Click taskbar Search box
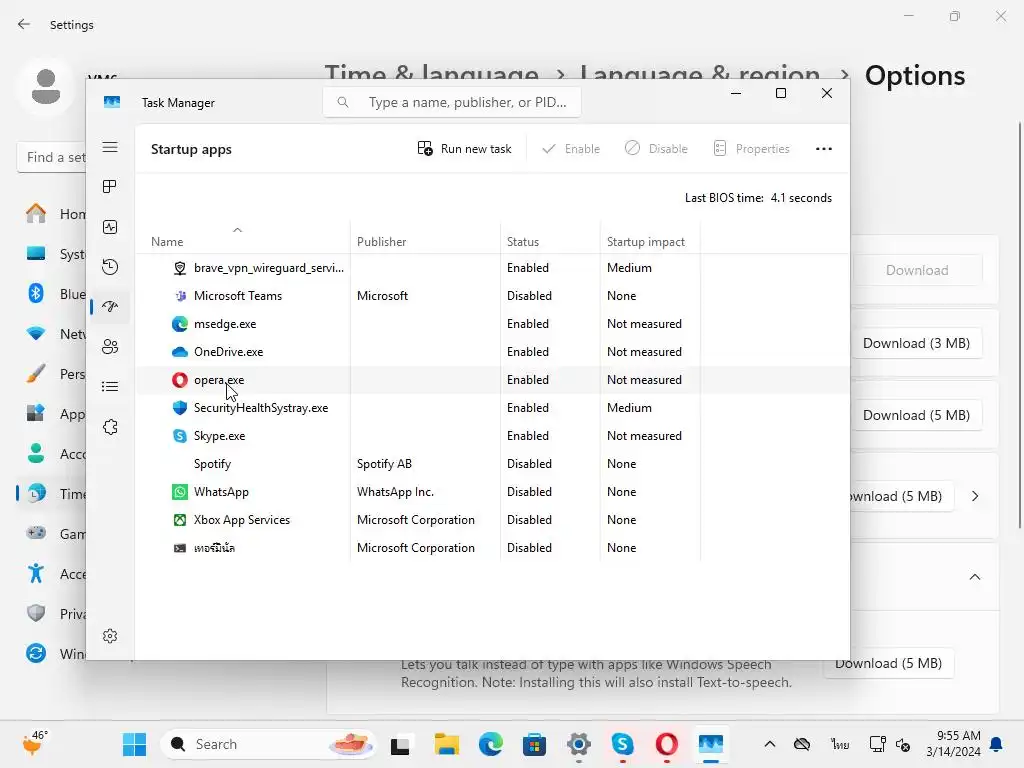 click(268, 744)
